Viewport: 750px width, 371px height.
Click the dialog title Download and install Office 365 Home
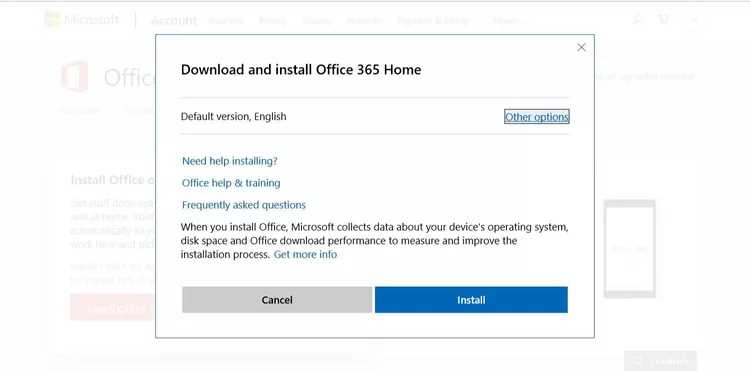tap(301, 70)
